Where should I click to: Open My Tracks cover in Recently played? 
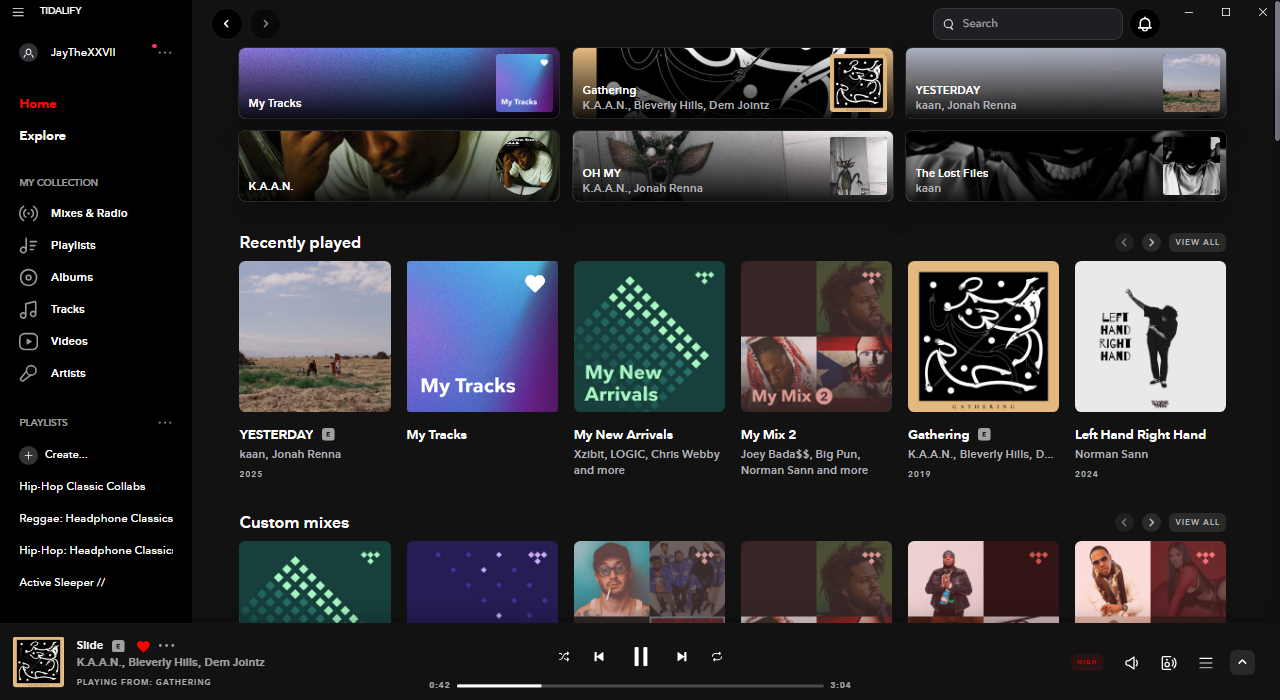(482, 336)
